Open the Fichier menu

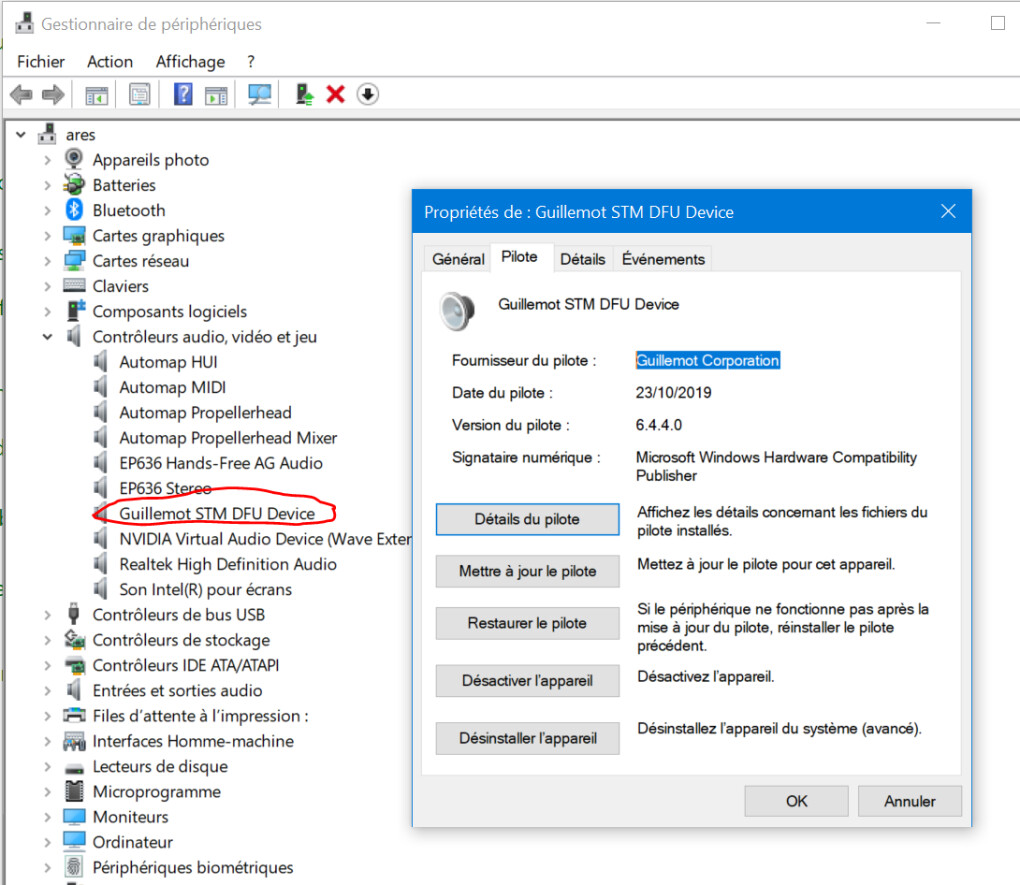pyautogui.click(x=41, y=62)
